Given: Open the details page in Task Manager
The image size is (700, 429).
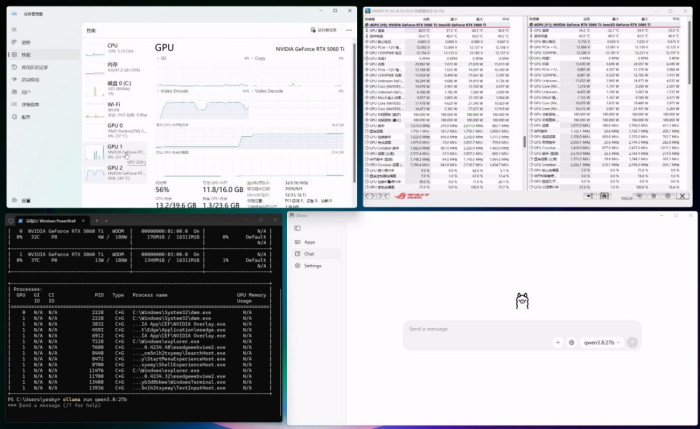Looking at the screenshot, I should (44, 104).
